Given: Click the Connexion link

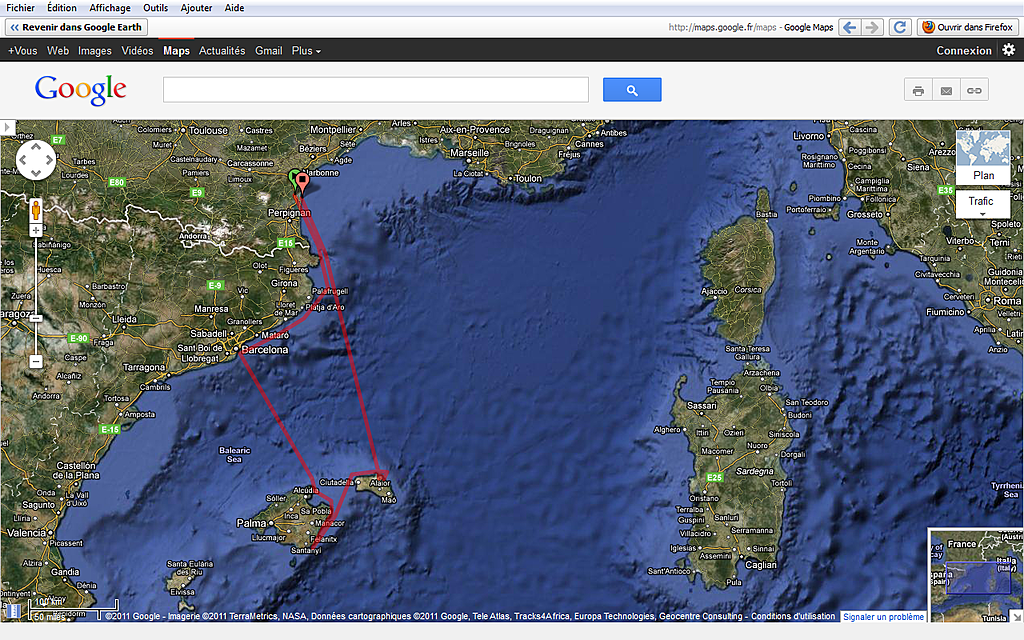Looking at the screenshot, I should pyautogui.click(x=964, y=50).
